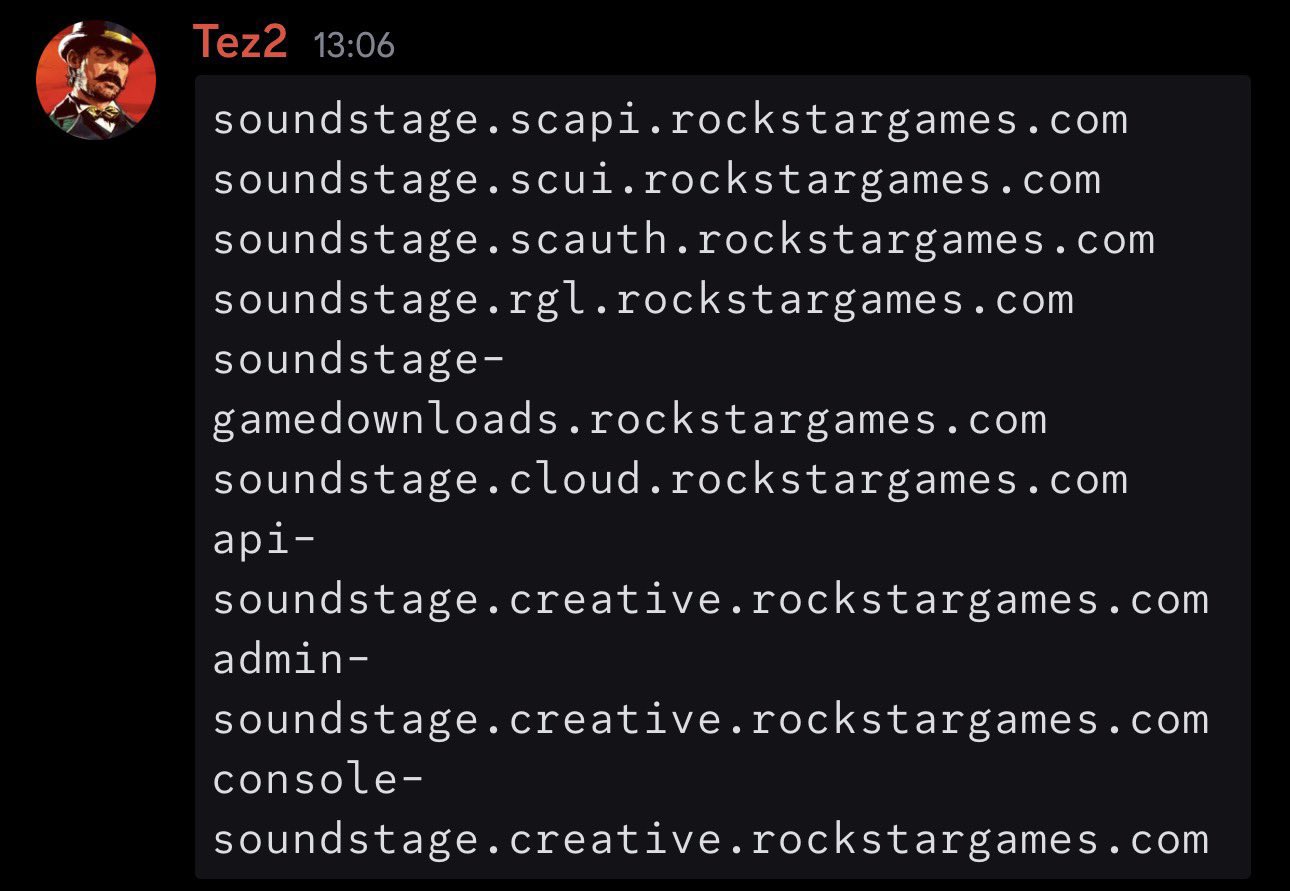The image size is (1290, 891).
Task: Click the soundstage.creative line directly below 'admin-'
Action: 710,720
